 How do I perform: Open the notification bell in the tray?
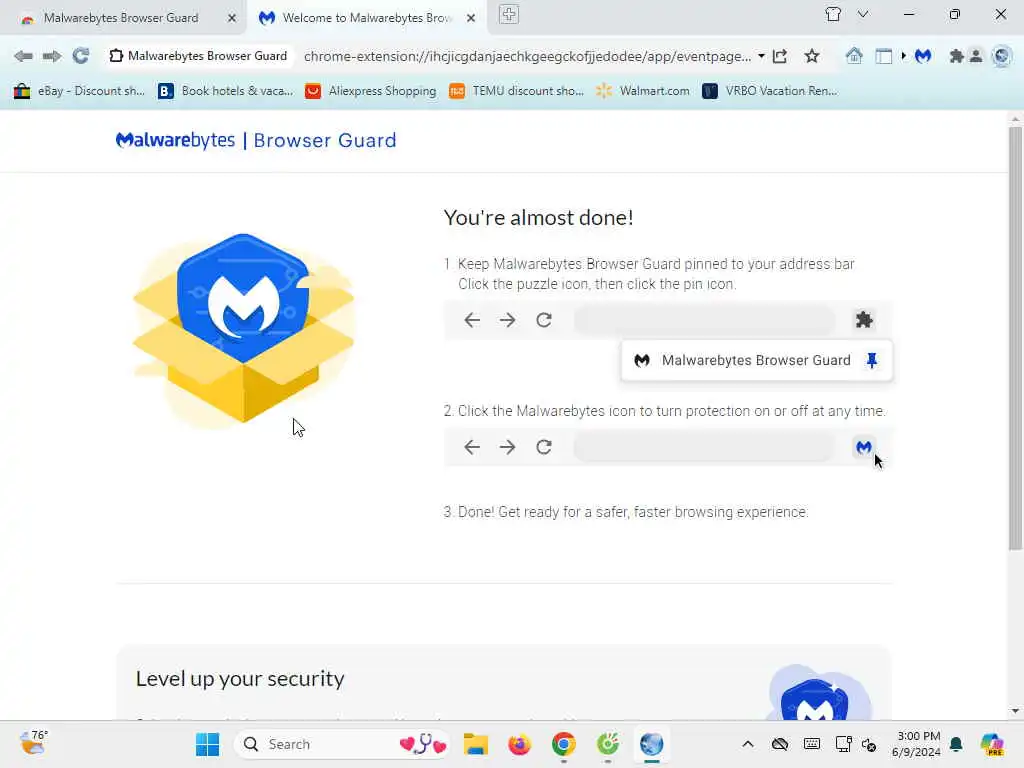click(x=957, y=744)
